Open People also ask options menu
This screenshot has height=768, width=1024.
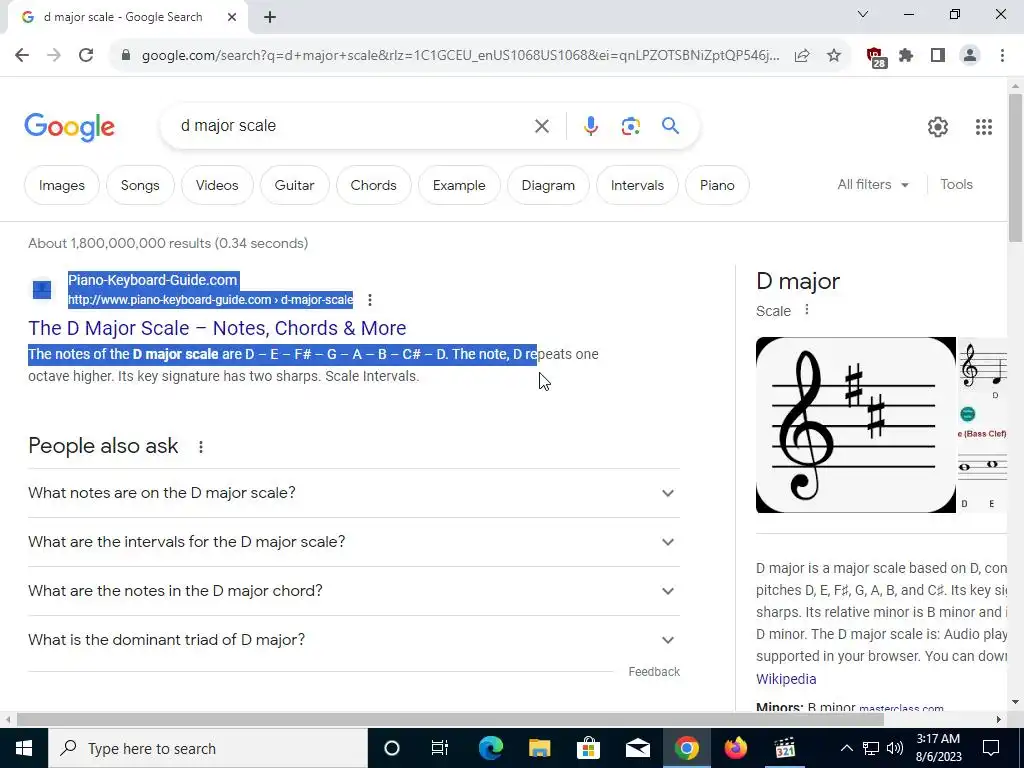(x=200, y=447)
